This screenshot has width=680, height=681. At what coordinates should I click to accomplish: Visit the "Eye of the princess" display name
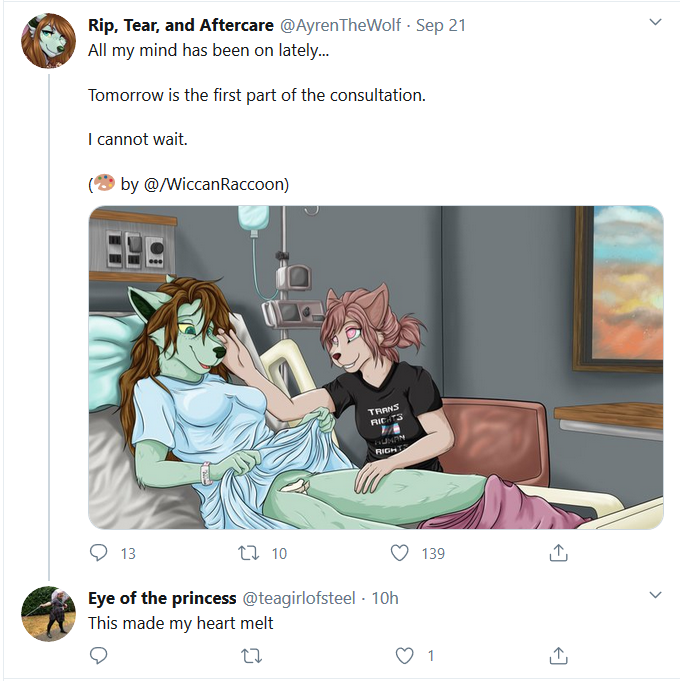coord(162,598)
